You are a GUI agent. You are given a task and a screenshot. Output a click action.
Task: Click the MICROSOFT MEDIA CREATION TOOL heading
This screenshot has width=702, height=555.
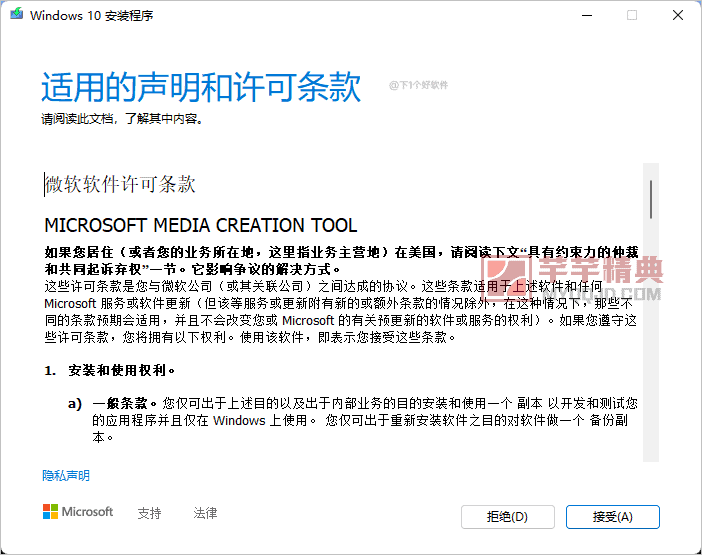point(201,225)
